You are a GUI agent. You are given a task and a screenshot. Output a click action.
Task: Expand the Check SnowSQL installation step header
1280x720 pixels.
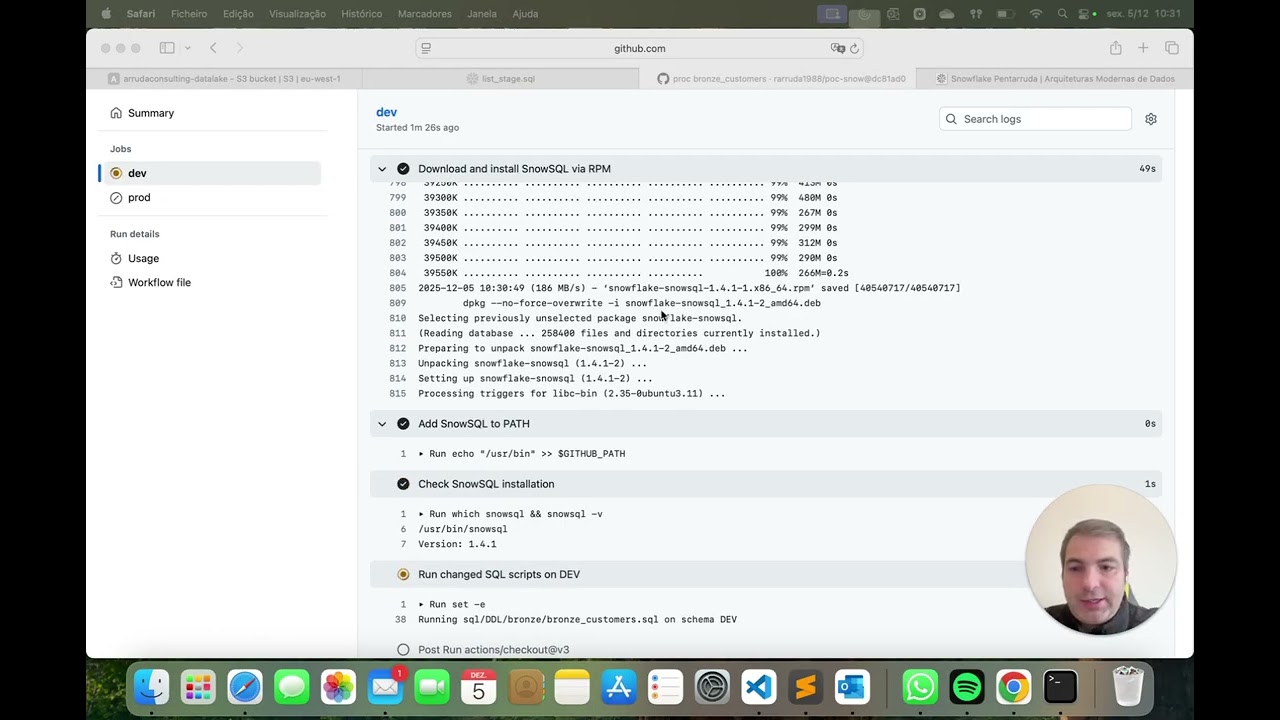coord(766,484)
